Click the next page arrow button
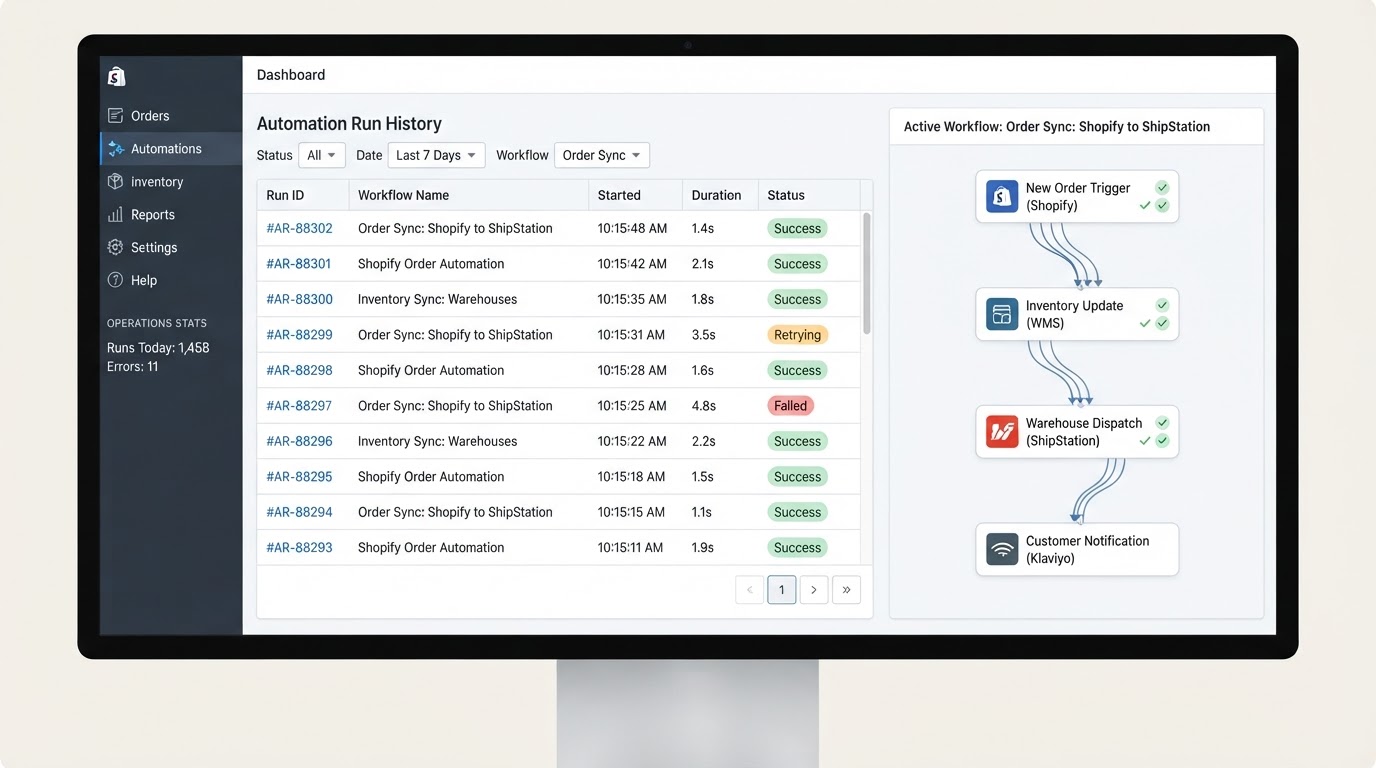This screenshot has height=768, width=1376. (814, 590)
